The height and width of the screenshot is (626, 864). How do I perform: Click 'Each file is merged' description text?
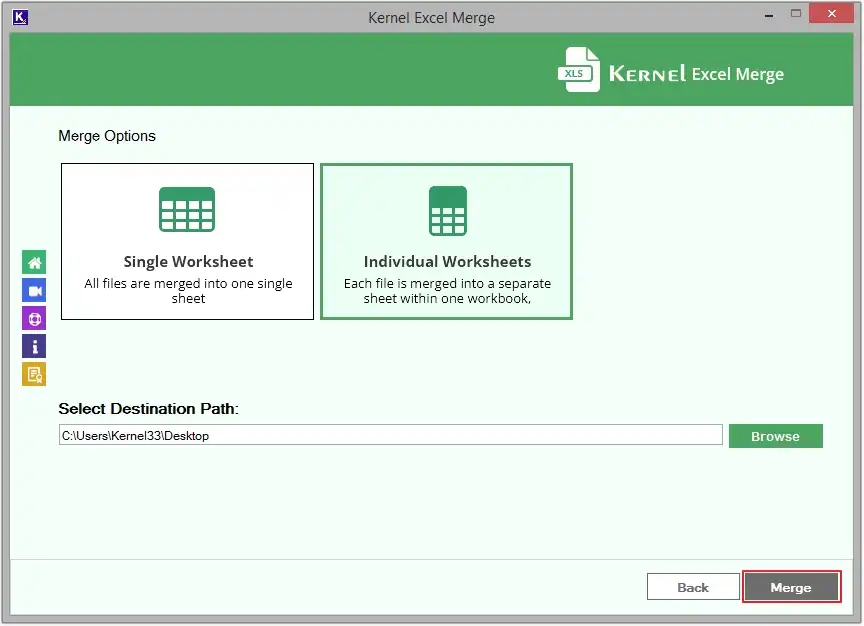(447, 291)
